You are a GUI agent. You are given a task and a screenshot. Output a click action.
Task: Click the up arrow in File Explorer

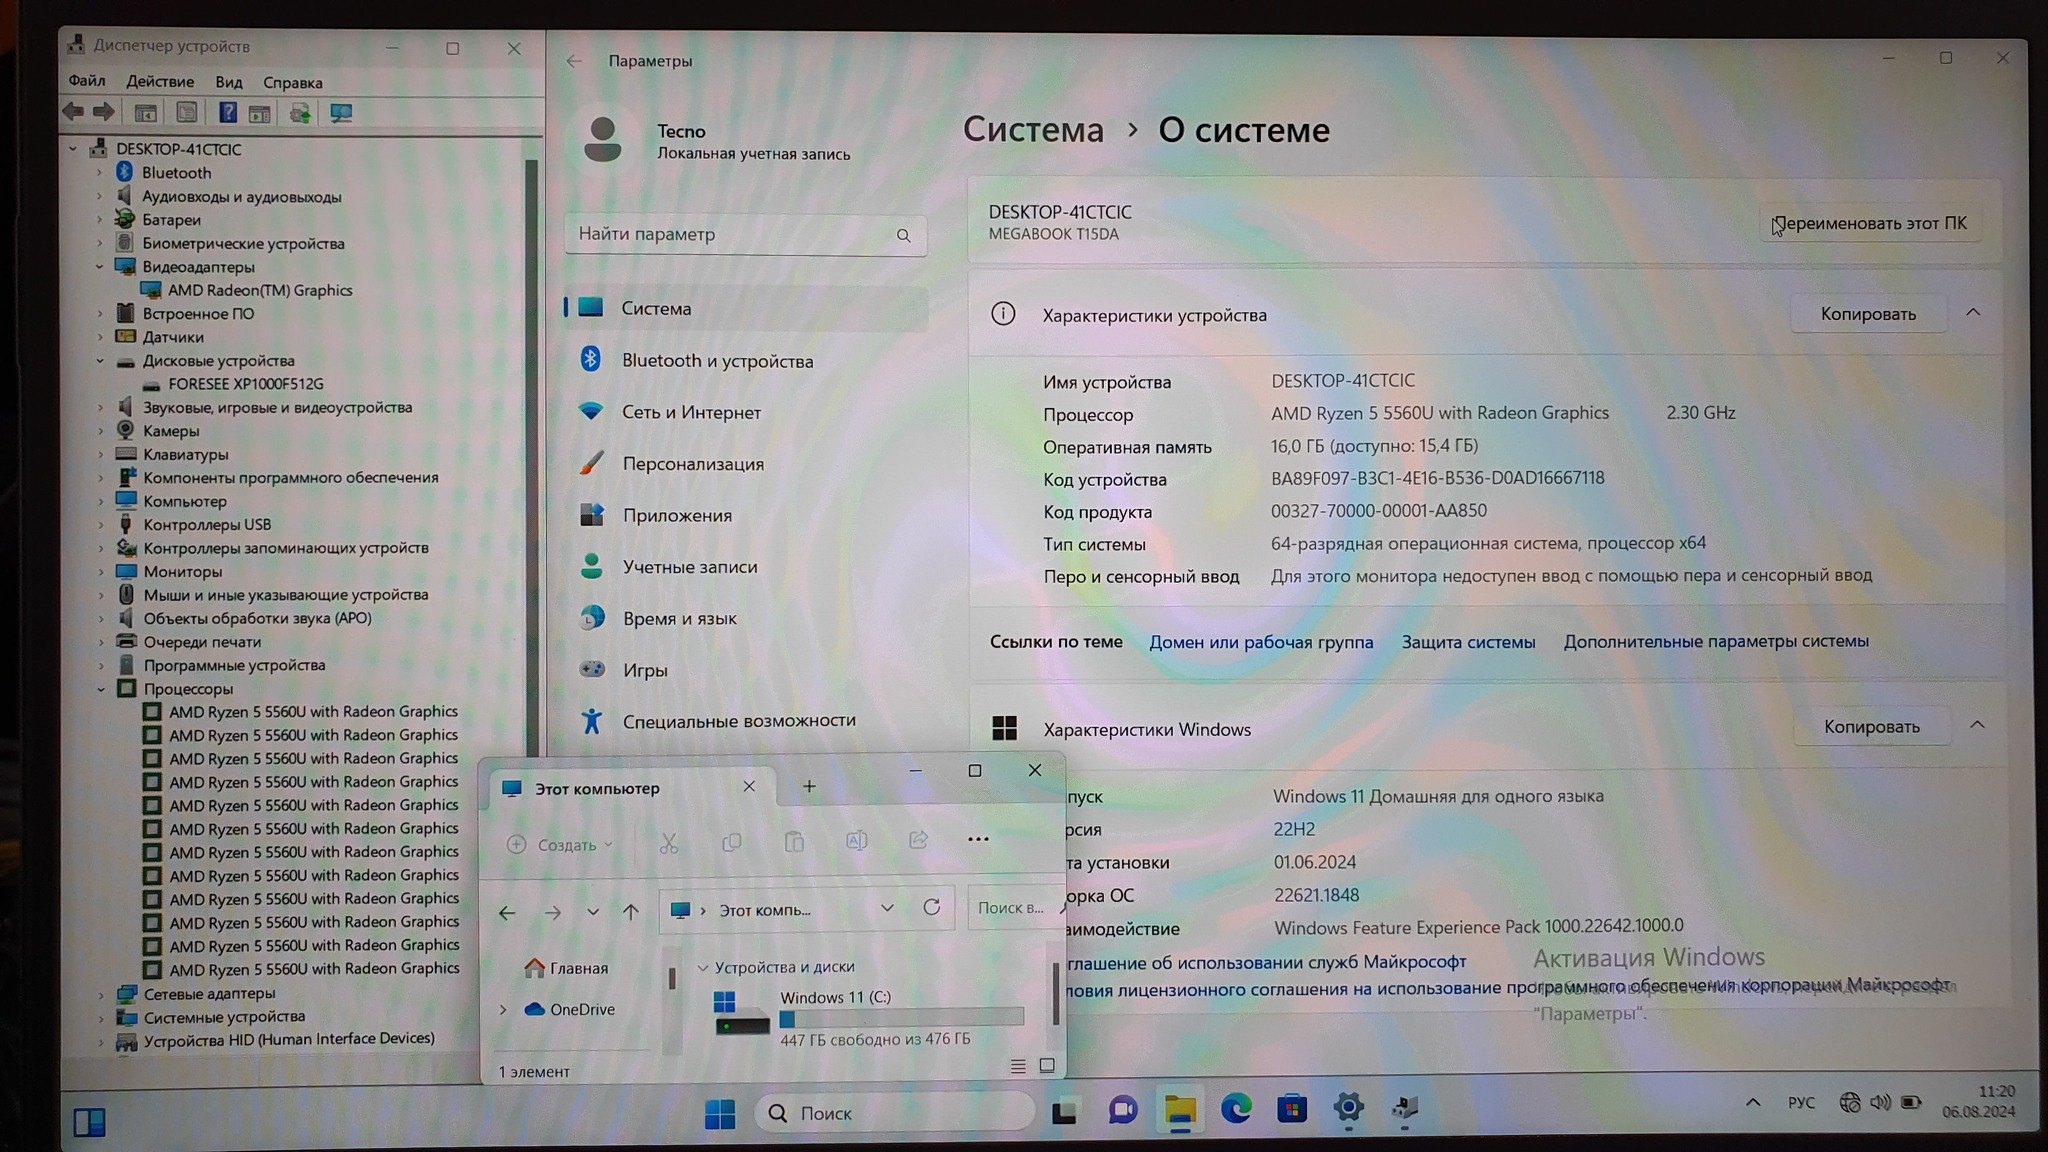pos(630,911)
